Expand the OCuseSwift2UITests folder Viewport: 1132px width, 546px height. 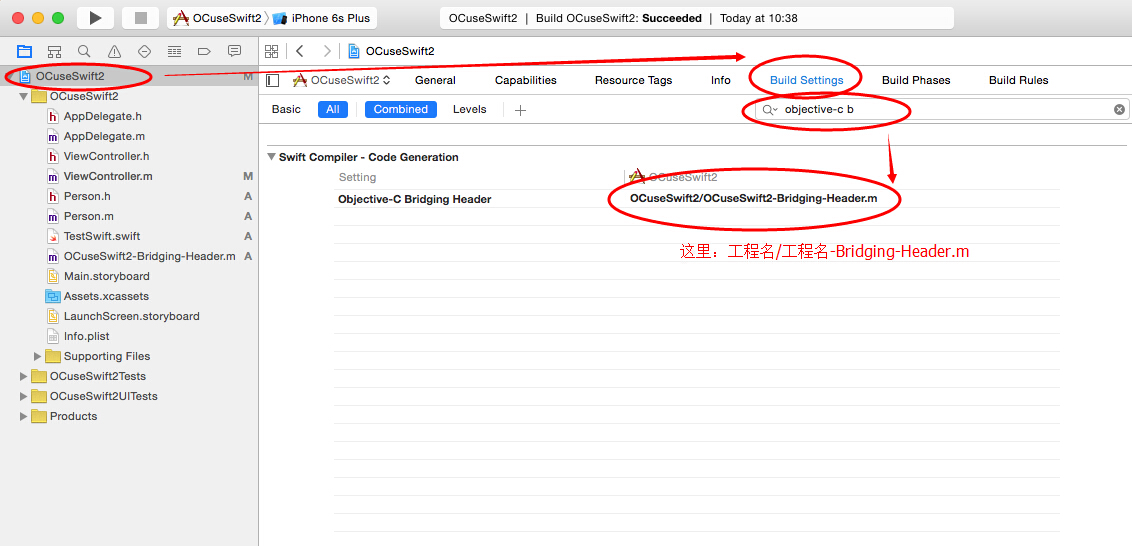click(x=23, y=396)
